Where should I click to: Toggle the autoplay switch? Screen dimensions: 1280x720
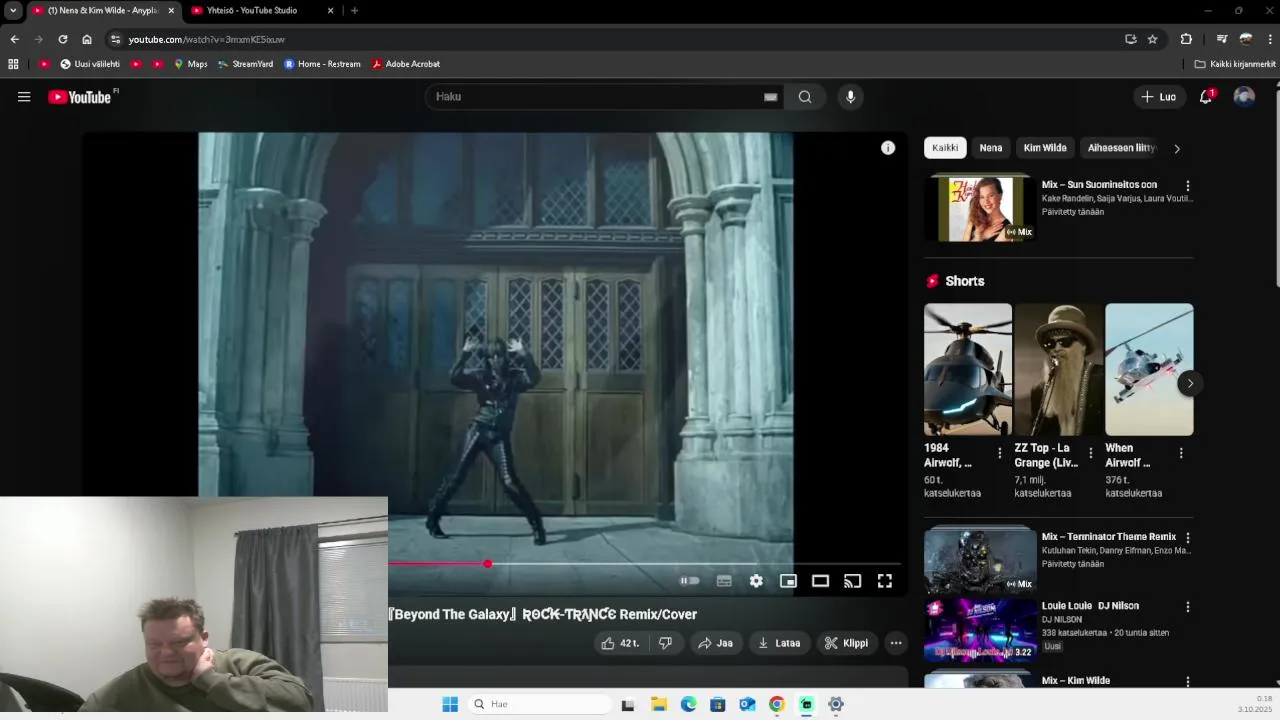[x=689, y=581]
